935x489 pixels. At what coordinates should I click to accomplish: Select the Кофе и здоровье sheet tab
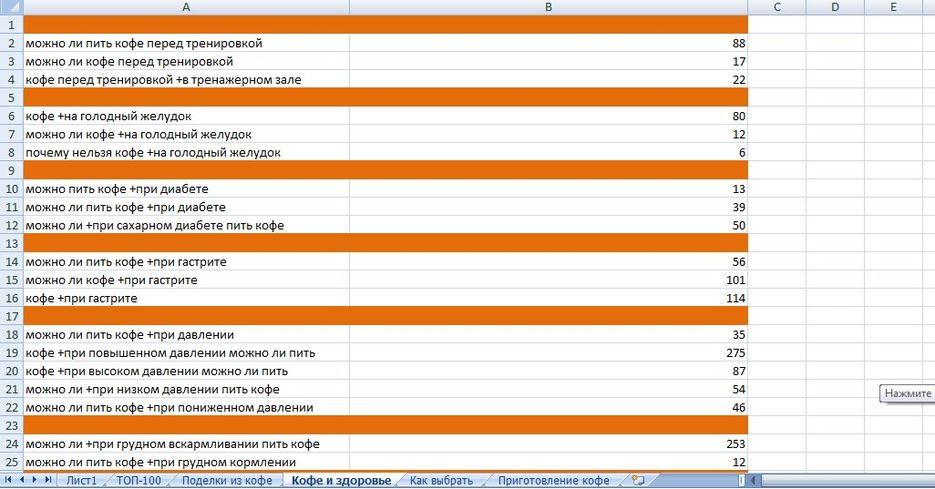[x=341, y=481]
